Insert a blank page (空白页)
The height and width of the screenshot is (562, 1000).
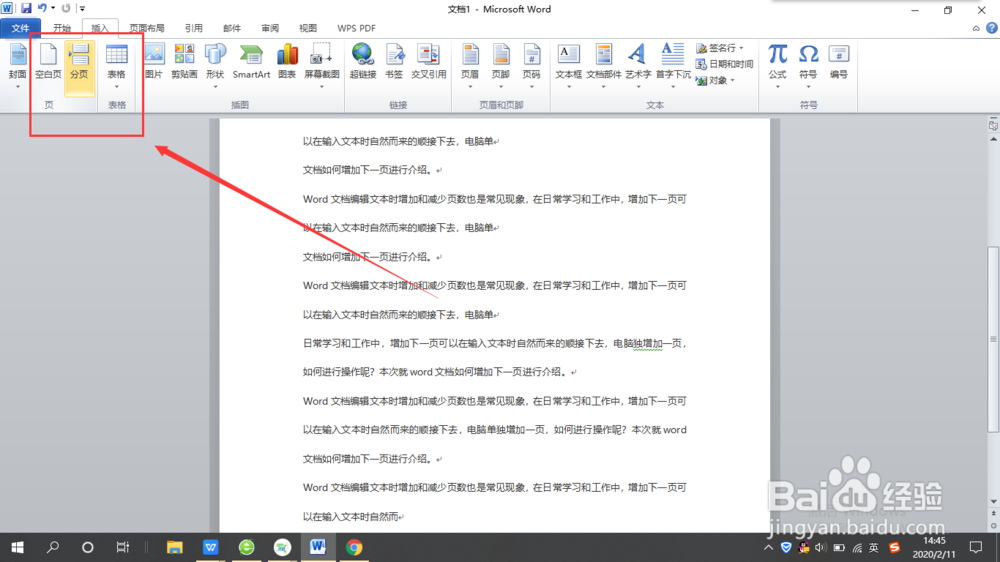point(48,62)
